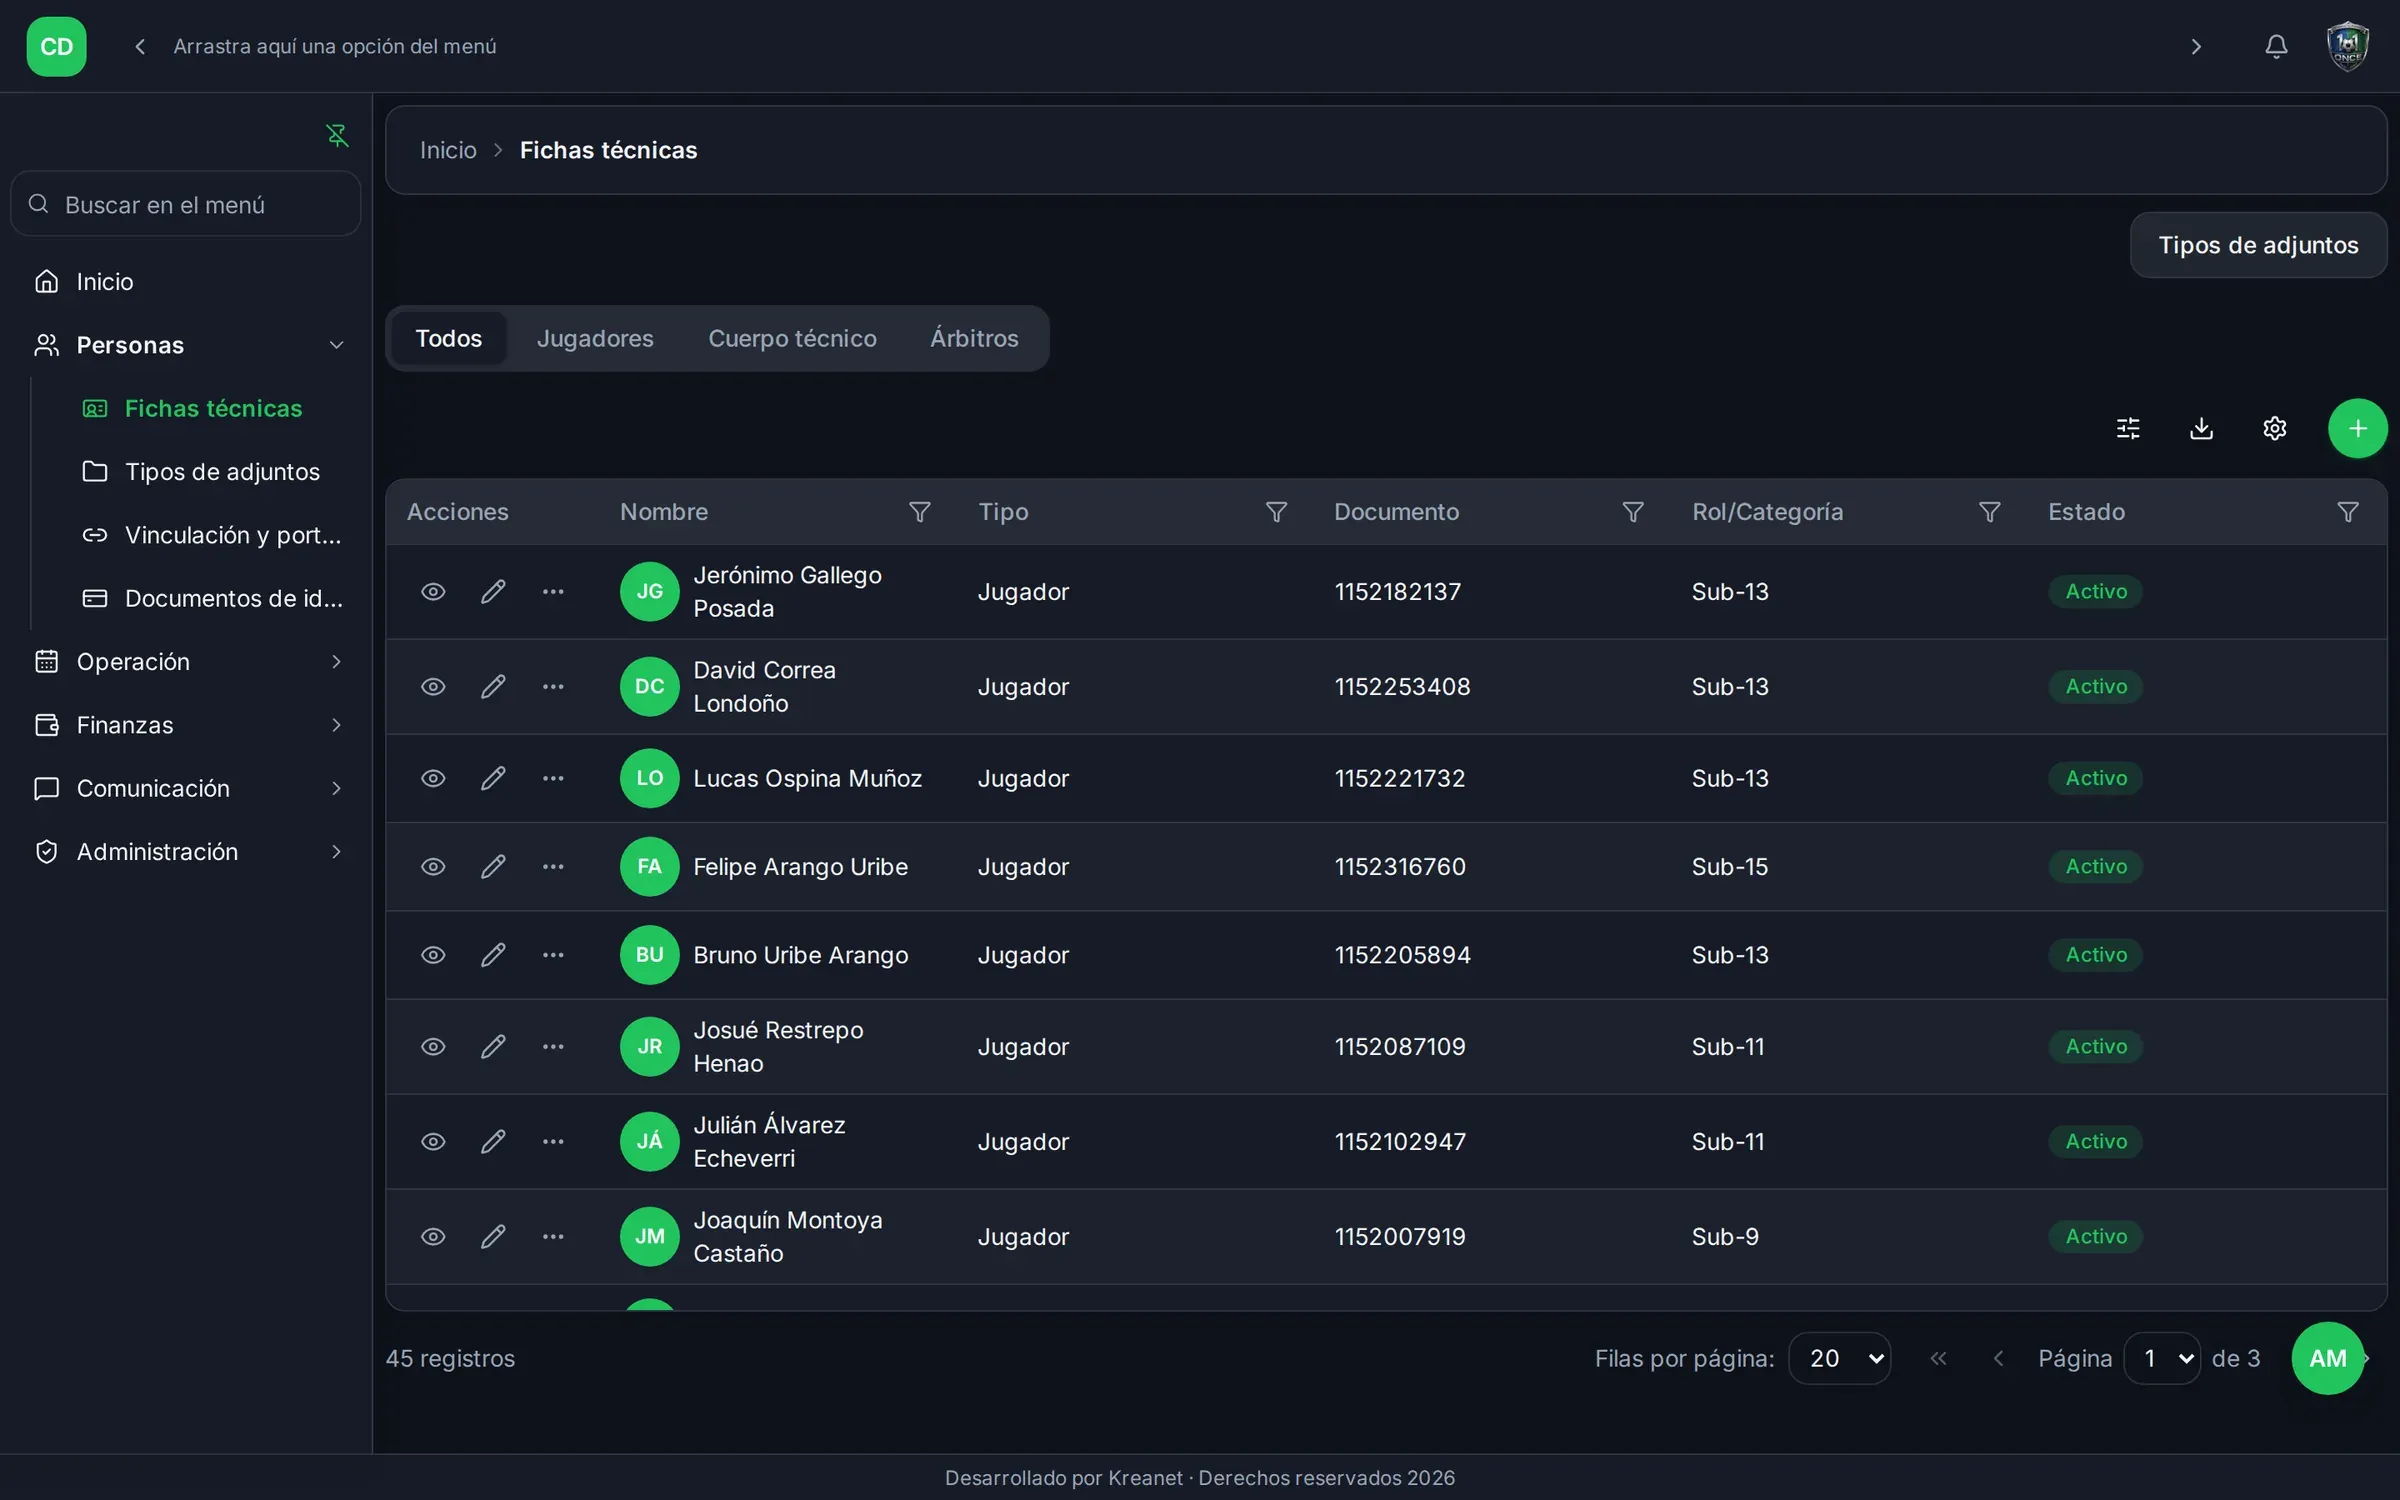The width and height of the screenshot is (2400, 1500).
Task: Click the Tipos de adjuntos button
Action: tap(2258, 245)
